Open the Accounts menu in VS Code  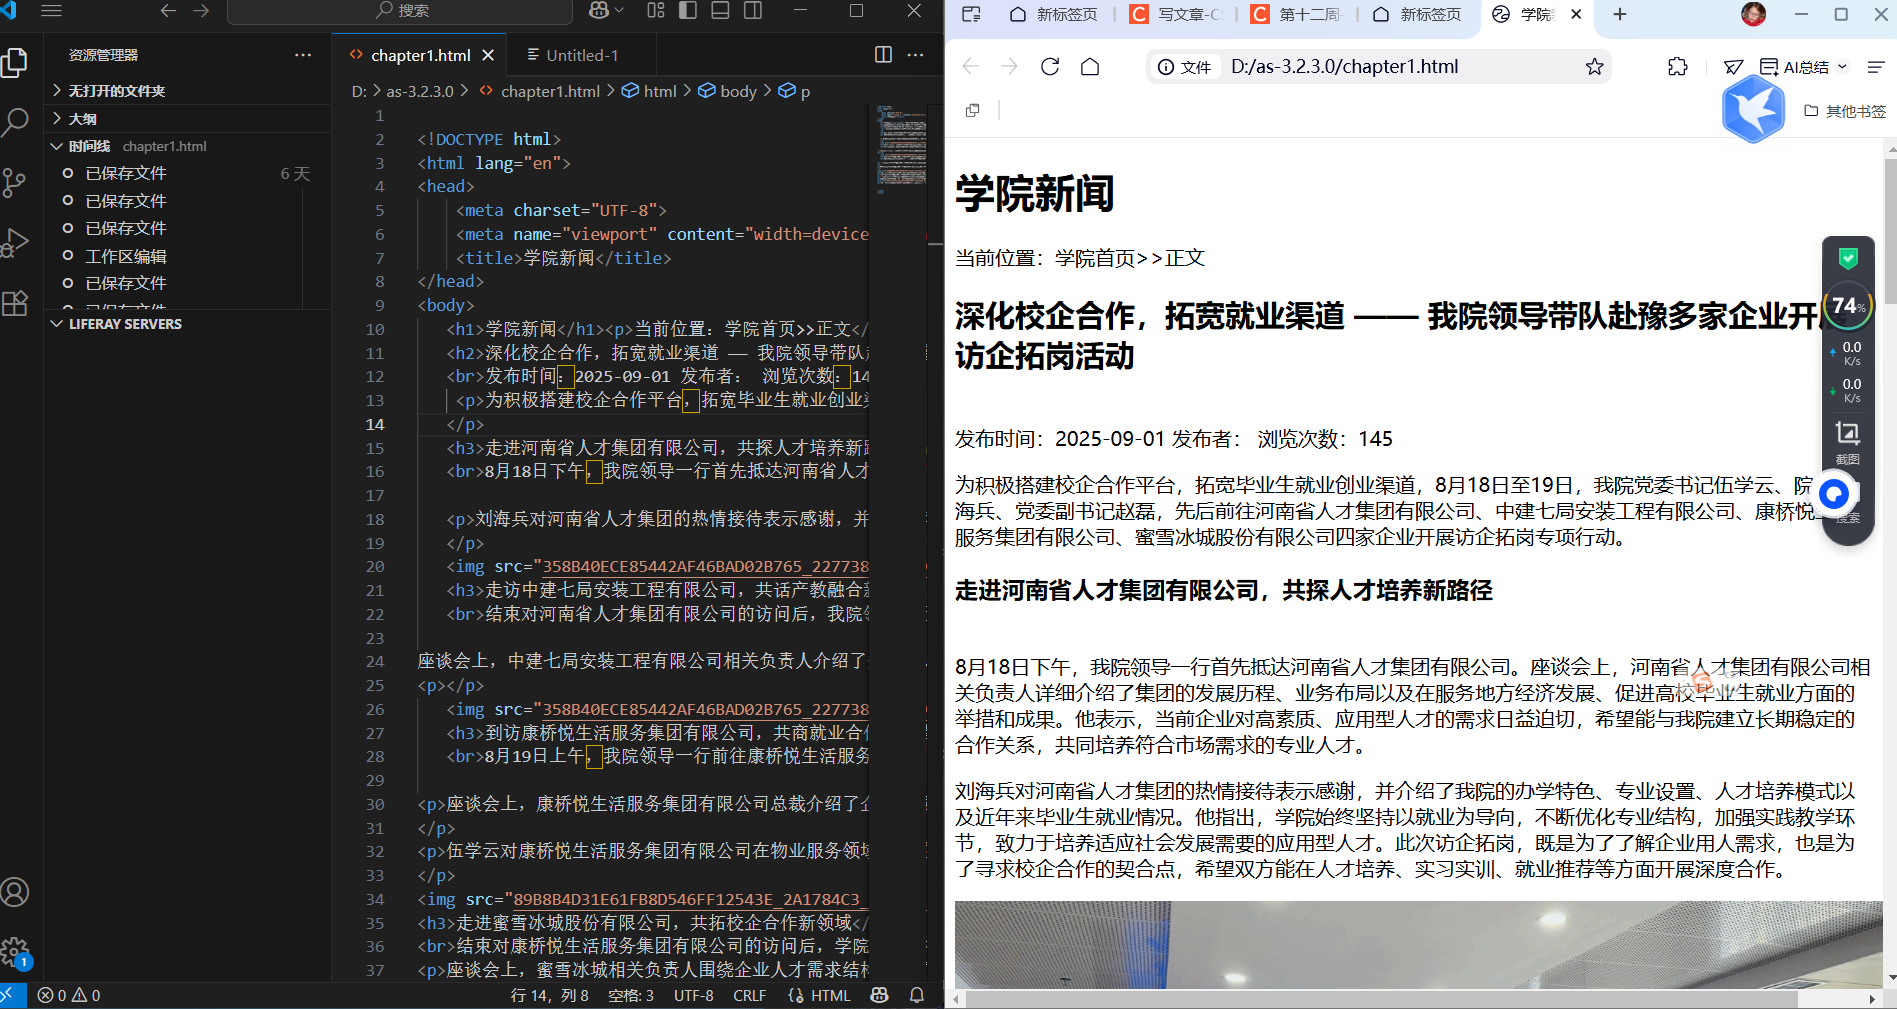point(15,892)
